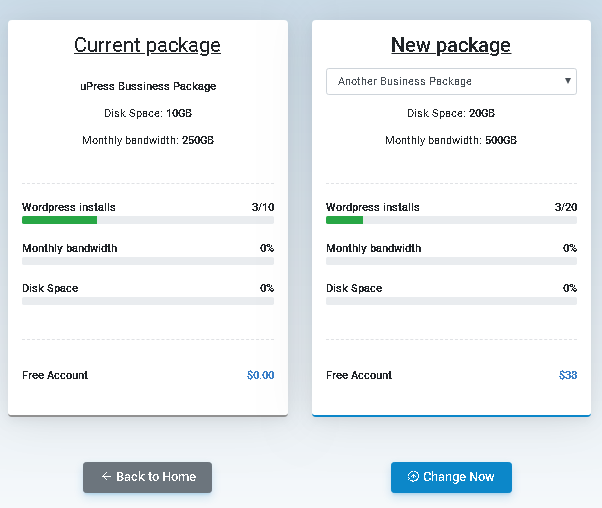Click the uPress Bussiness Package text
The width and height of the screenshot is (602, 508).
148,86
